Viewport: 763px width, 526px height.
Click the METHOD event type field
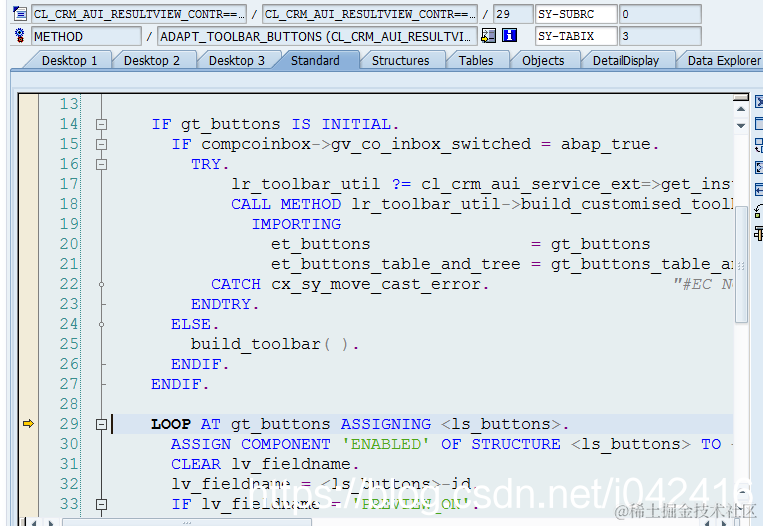click(86, 36)
